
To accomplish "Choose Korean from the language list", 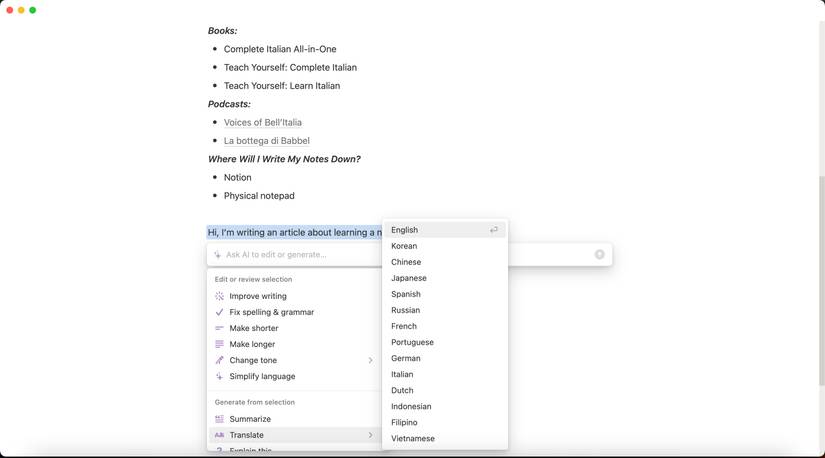I will tap(445, 246).
